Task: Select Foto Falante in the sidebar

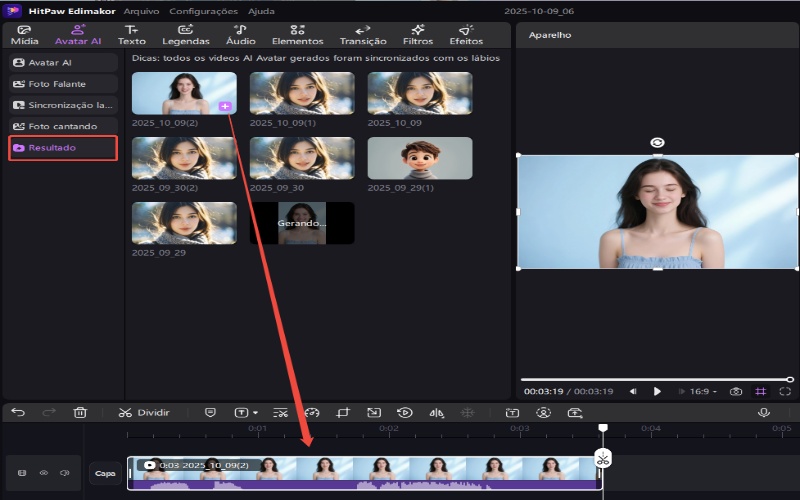Action: [x=57, y=84]
